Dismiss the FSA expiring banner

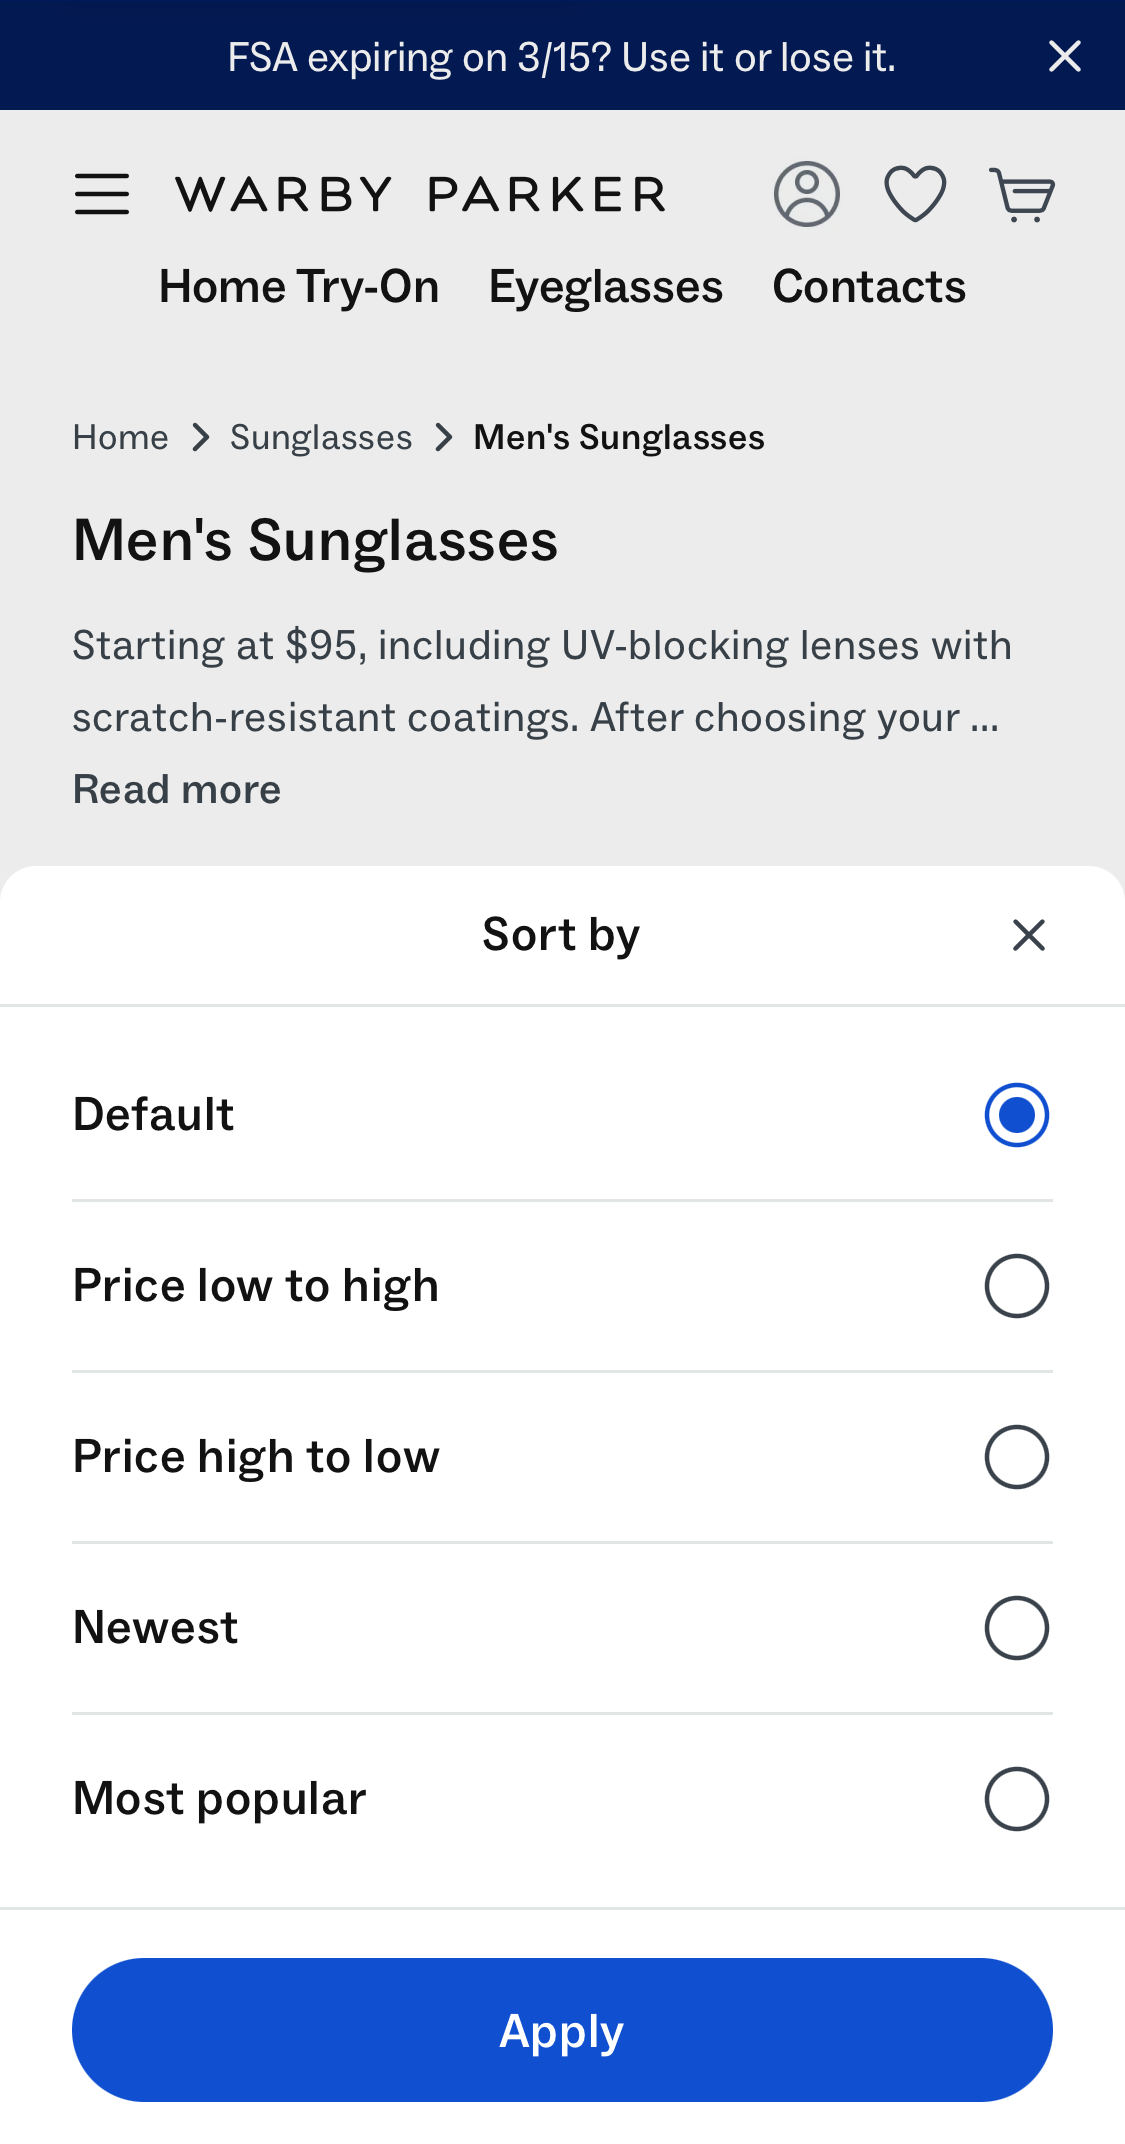click(1064, 56)
